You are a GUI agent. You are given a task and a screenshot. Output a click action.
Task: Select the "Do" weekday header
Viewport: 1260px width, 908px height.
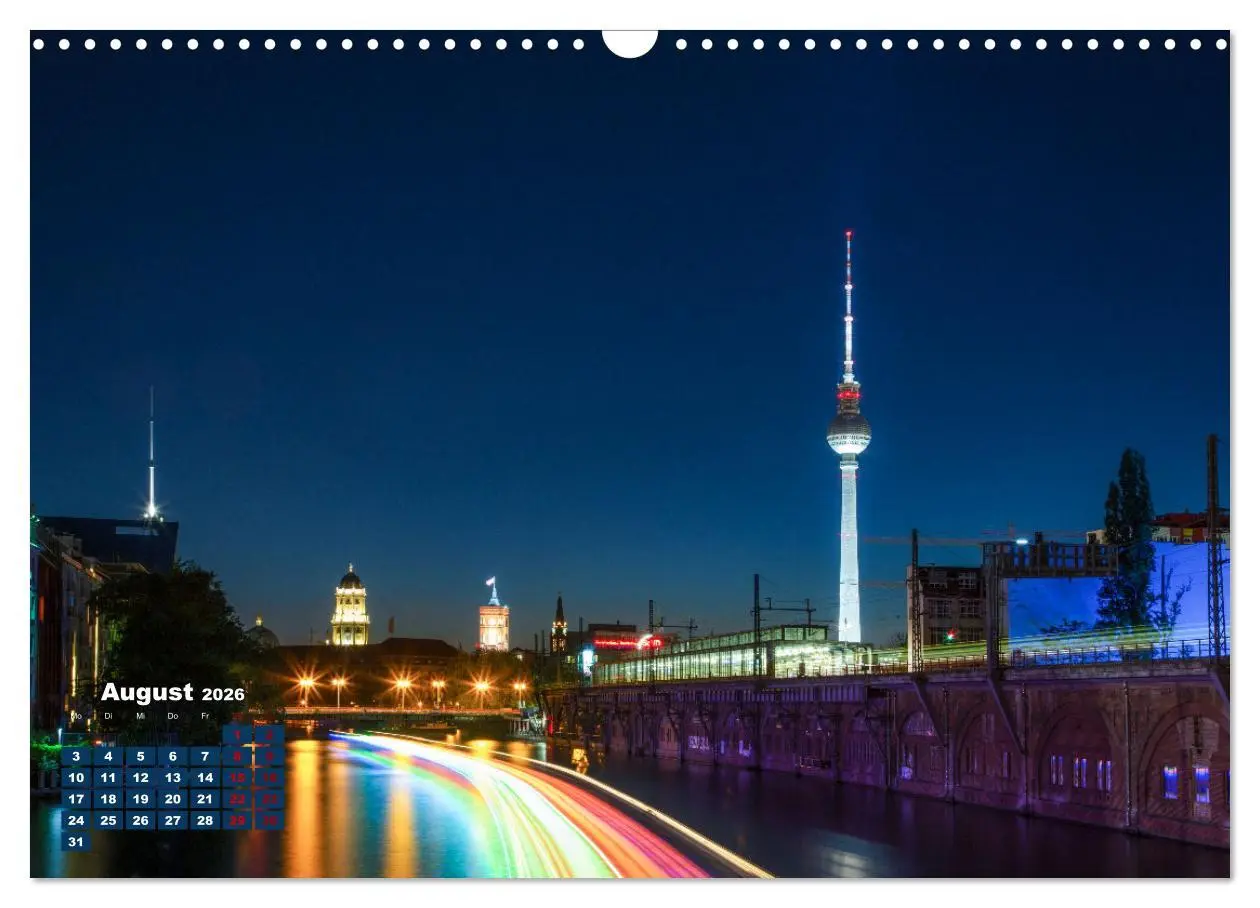[x=172, y=716]
